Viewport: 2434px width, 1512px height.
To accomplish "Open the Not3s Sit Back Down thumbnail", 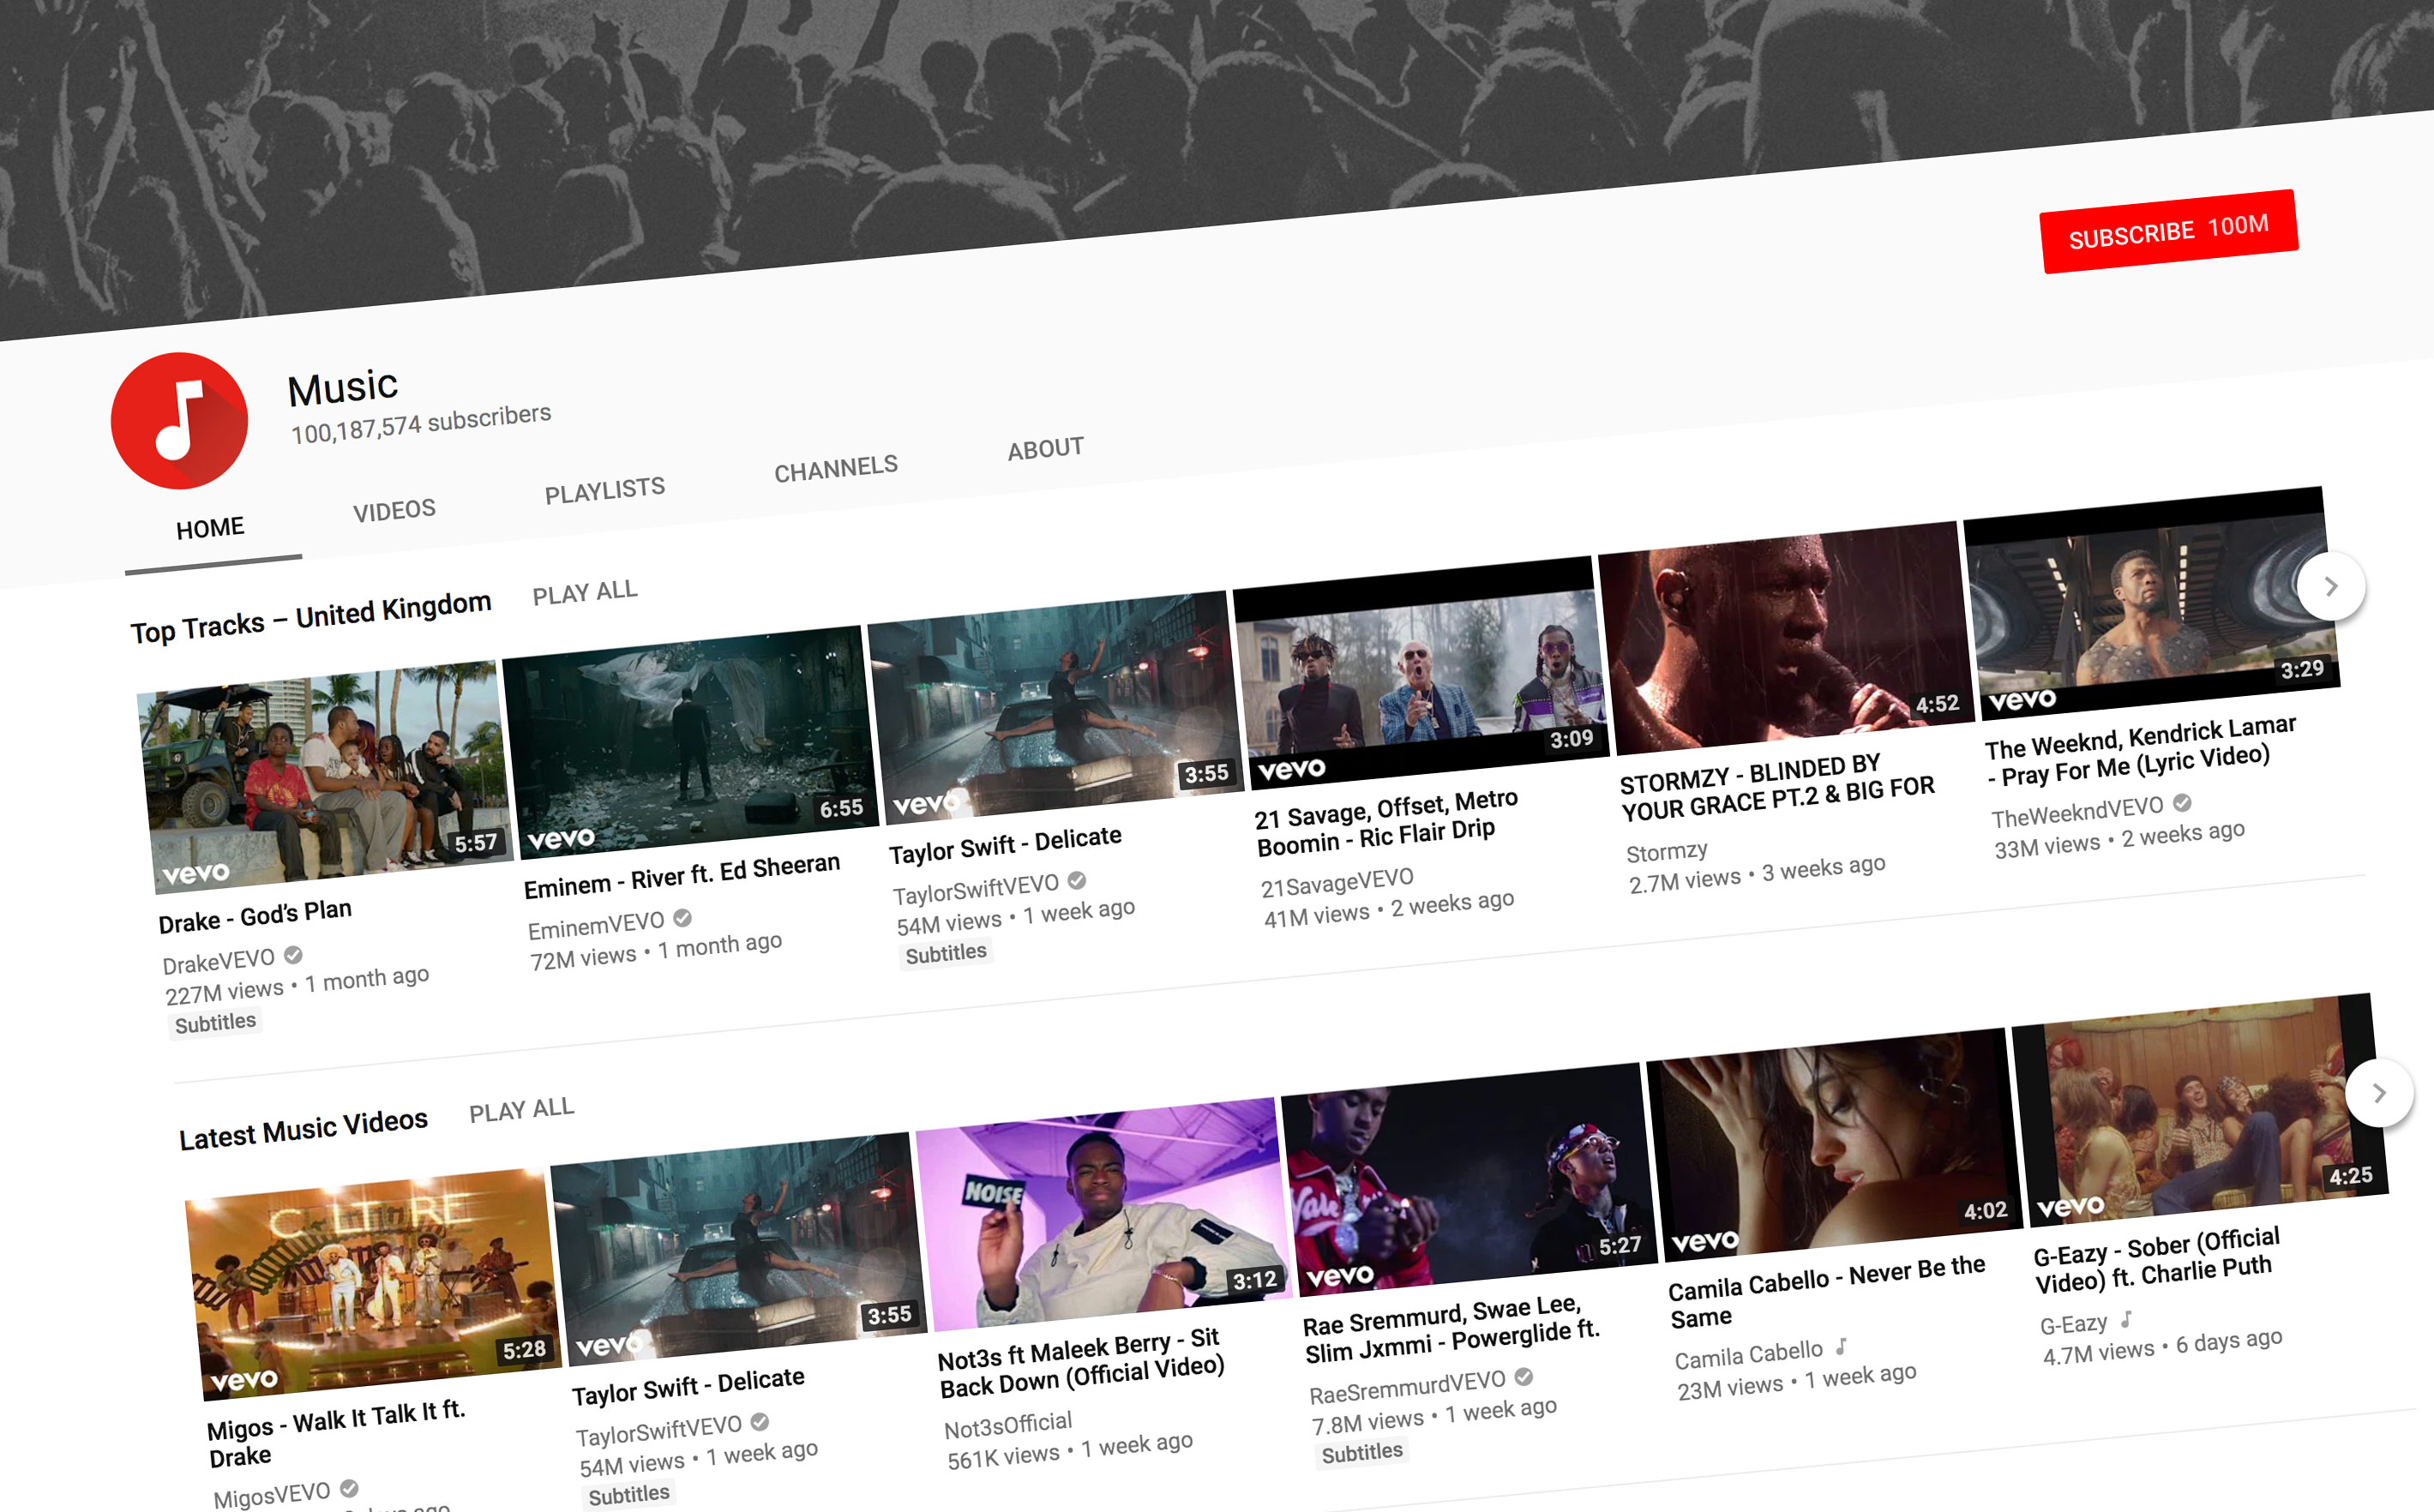I will 1104,1215.
